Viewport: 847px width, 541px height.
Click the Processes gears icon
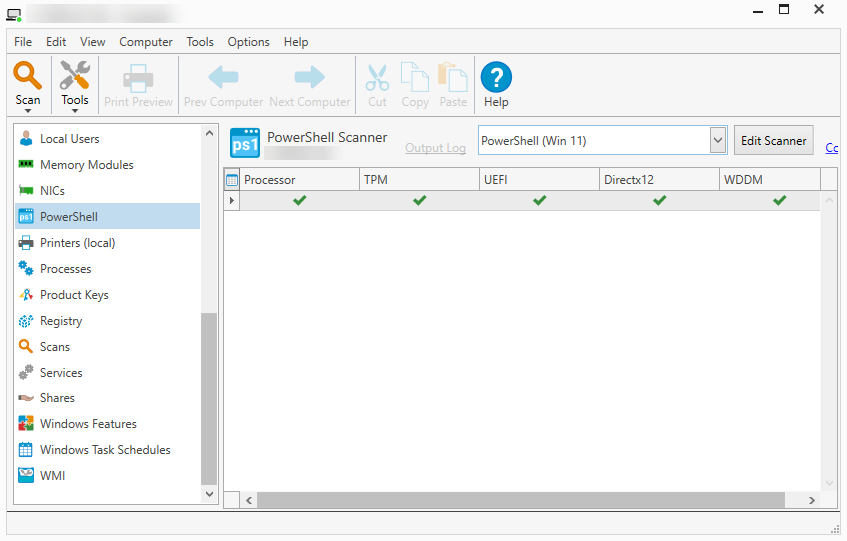click(x=26, y=268)
